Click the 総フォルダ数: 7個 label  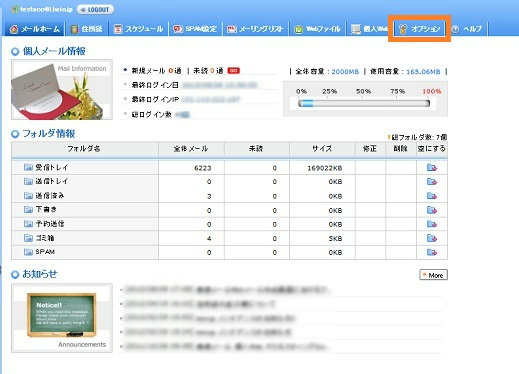(x=419, y=137)
